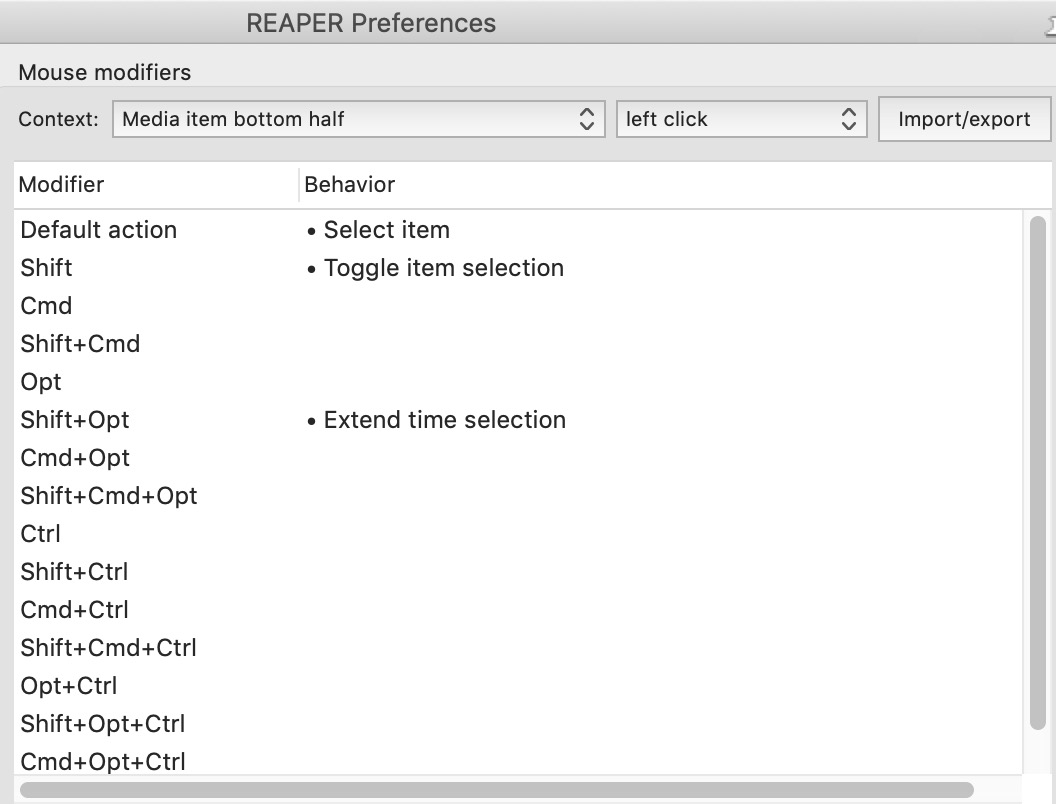Select the Opt modifier row
1056x804 pixels.
[517, 382]
